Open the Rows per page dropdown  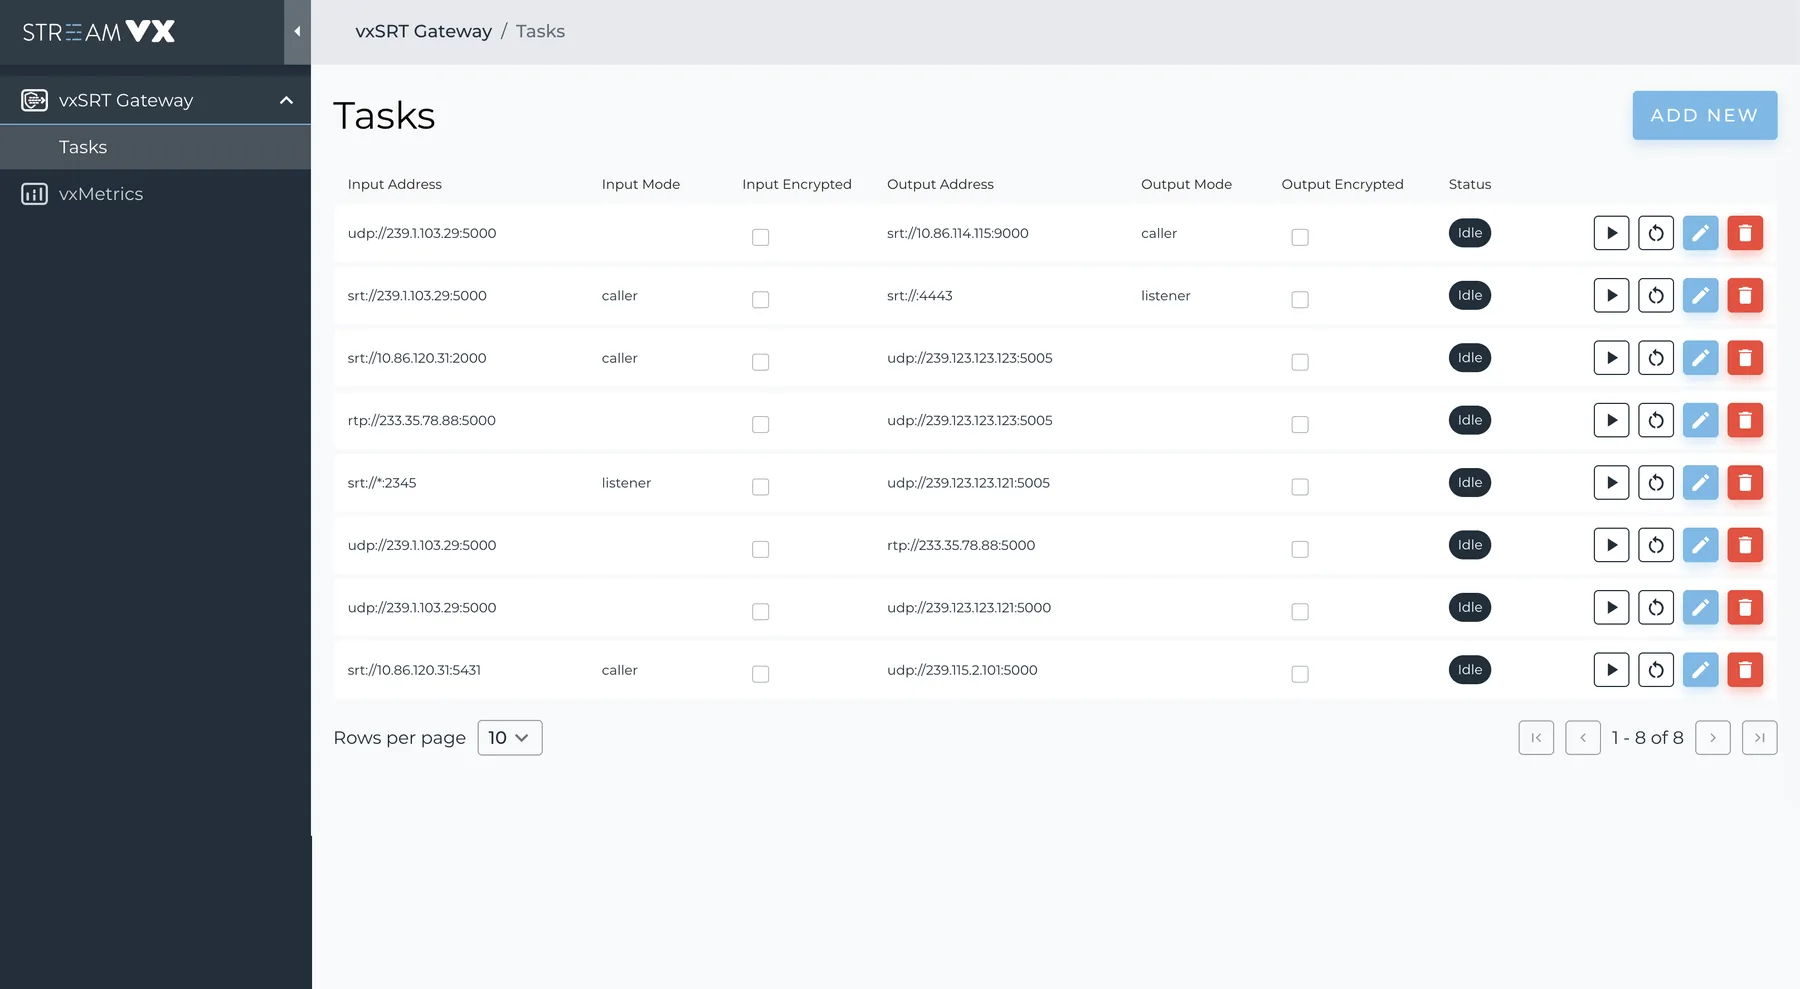(x=510, y=738)
